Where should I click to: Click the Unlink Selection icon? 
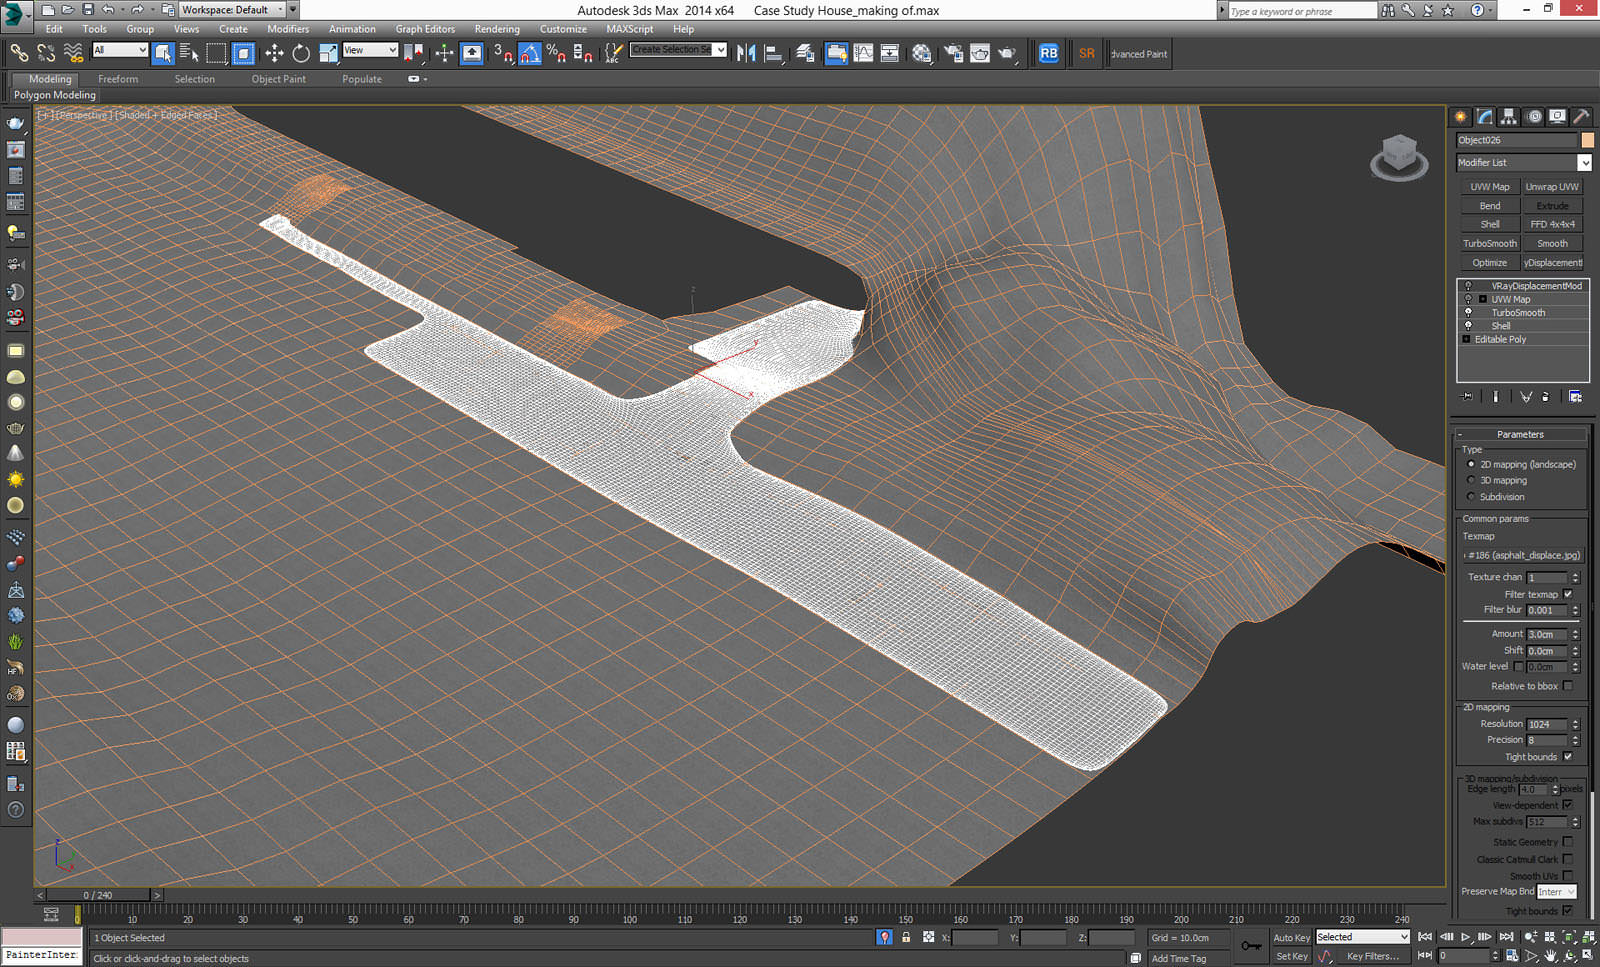46,52
